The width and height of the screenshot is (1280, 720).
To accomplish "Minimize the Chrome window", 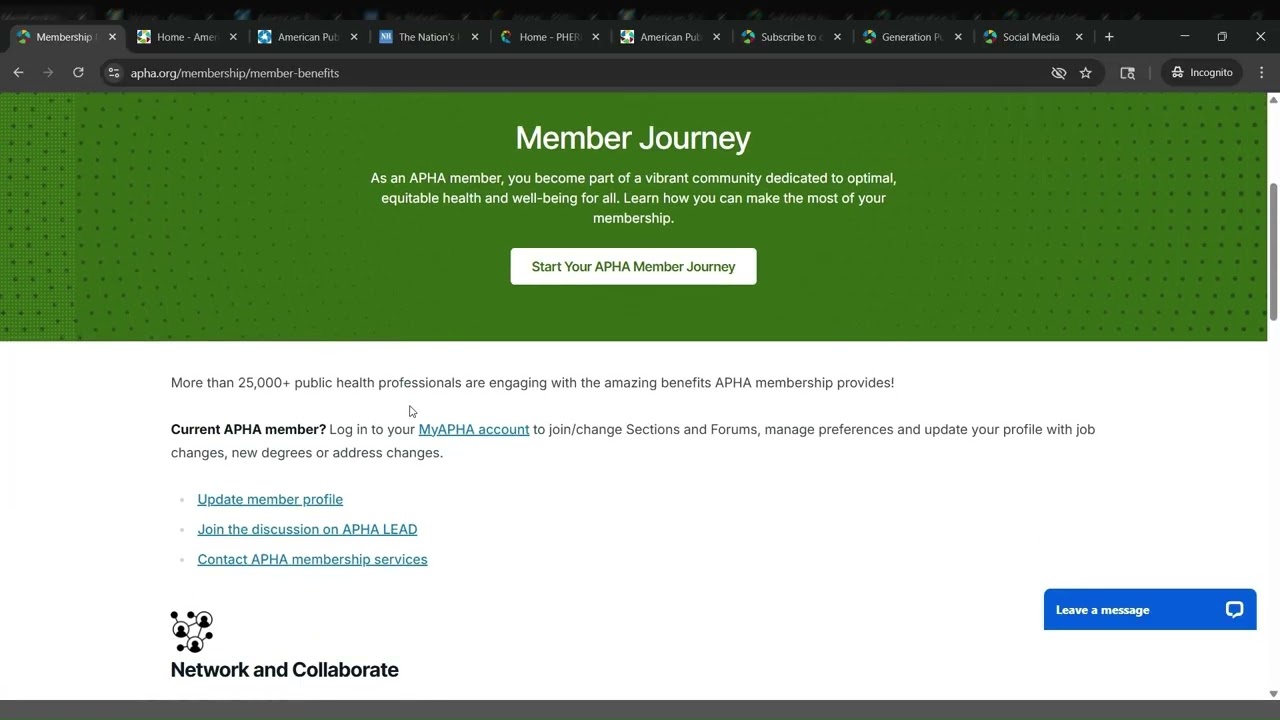I will [x=1185, y=37].
